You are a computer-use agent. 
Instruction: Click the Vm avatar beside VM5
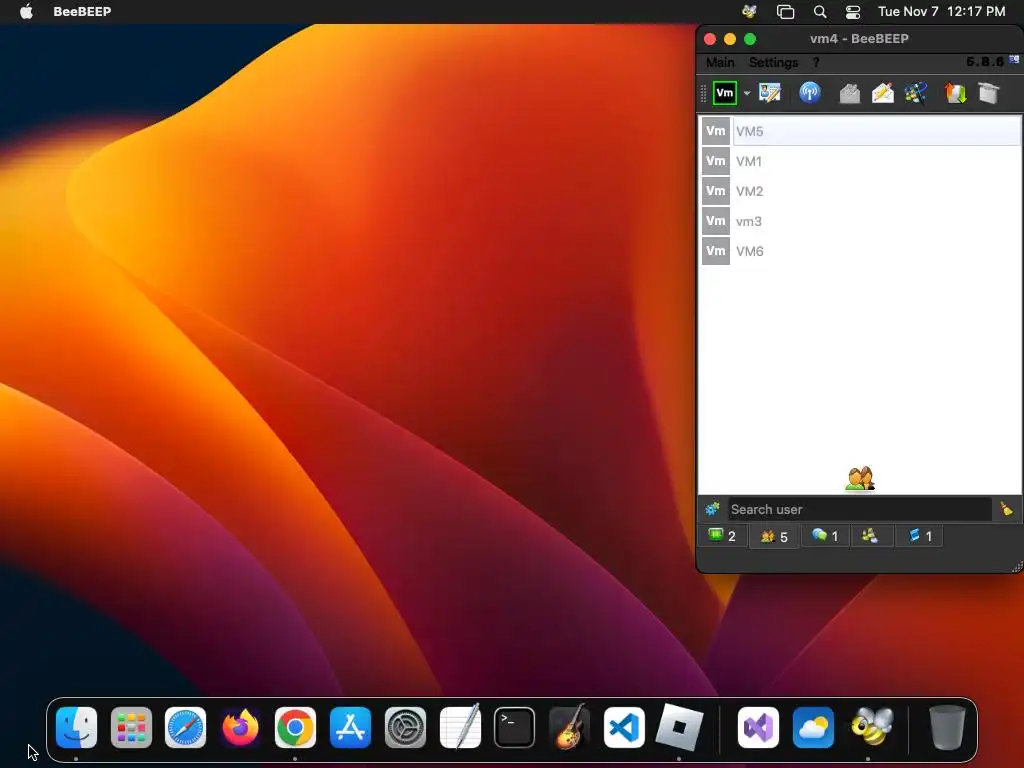tap(716, 131)
